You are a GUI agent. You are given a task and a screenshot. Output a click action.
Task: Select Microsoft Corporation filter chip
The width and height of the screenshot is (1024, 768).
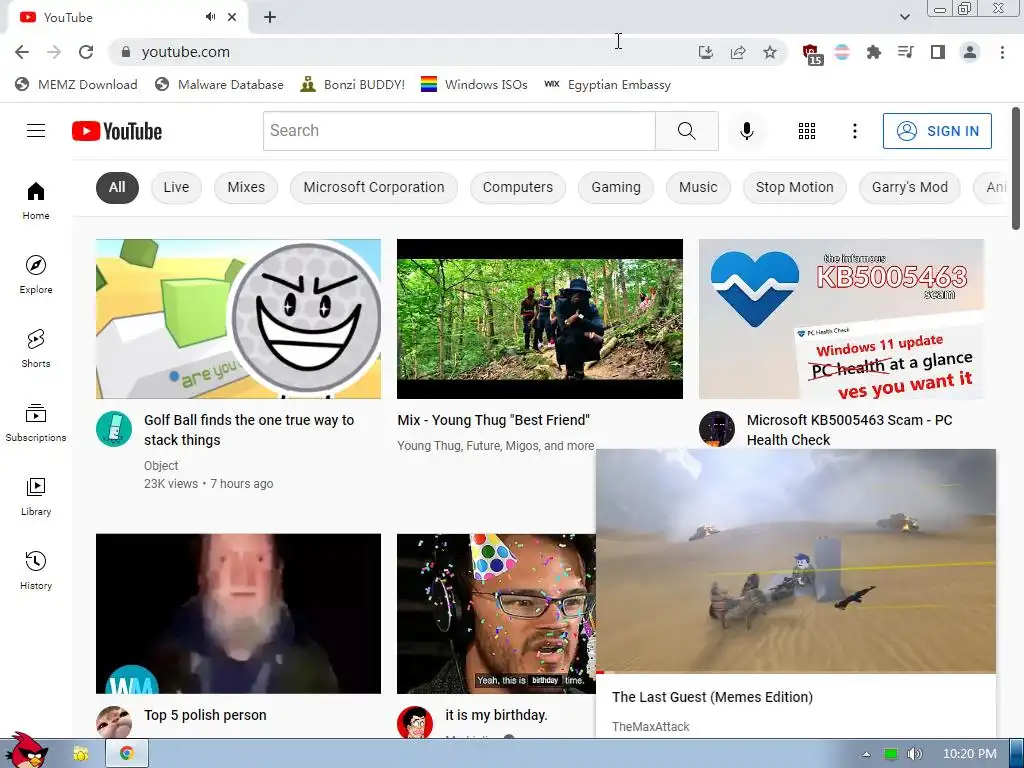click(374, 187)
